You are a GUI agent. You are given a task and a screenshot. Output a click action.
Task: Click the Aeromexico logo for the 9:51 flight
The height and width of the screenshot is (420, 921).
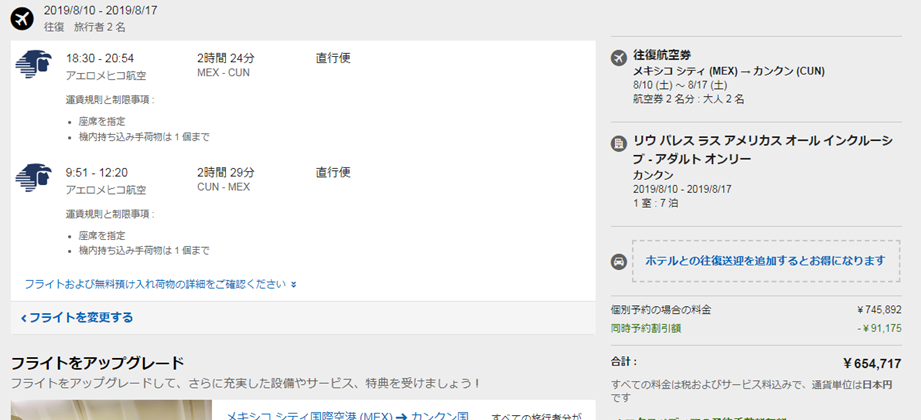point(33,177)
